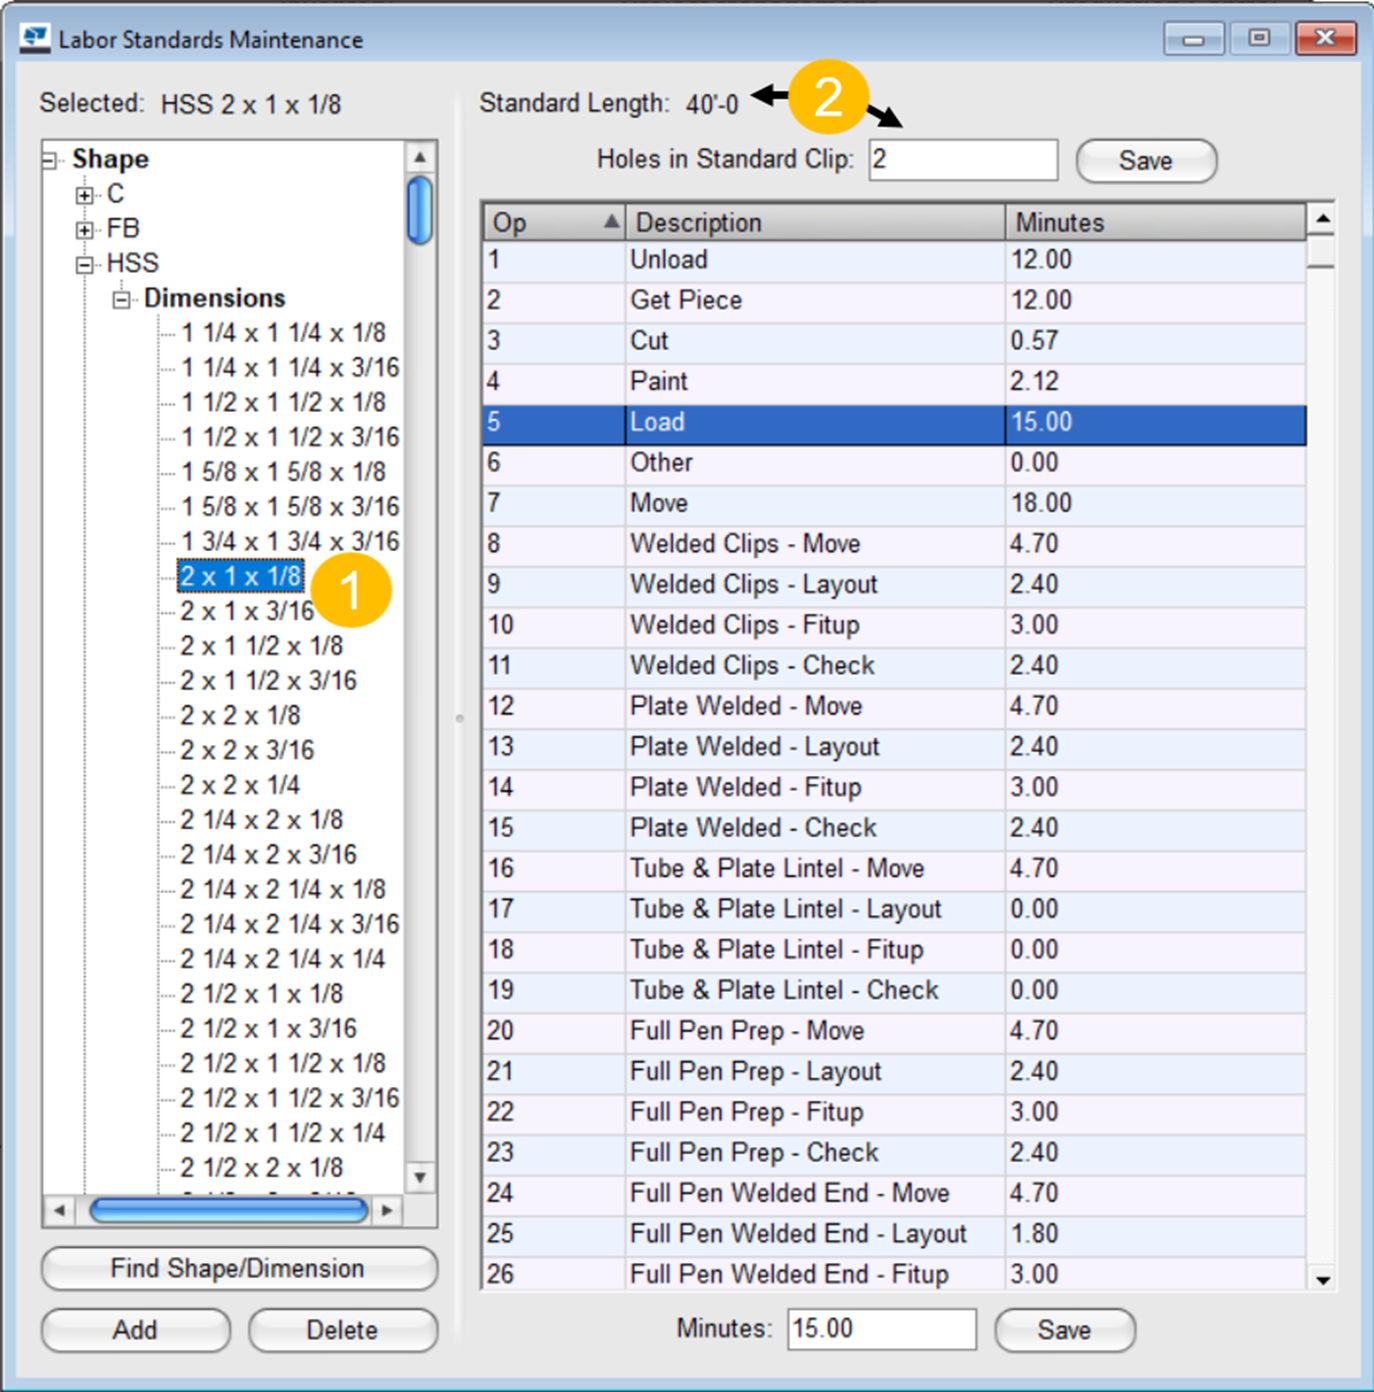The width and height of the screenshot is (1374, 1392).
Task: Click the Minutes input field
Action: (880, 1329)
